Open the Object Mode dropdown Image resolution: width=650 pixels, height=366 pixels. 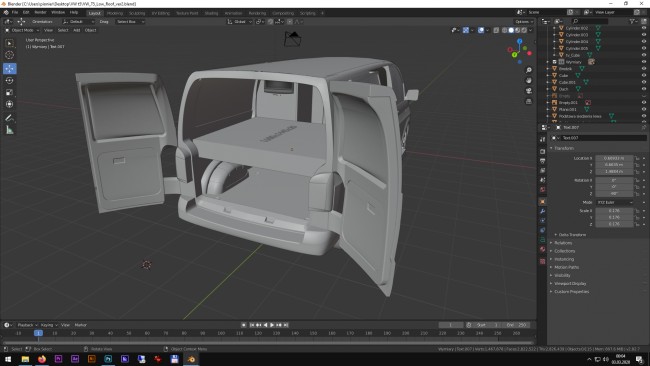22,30
